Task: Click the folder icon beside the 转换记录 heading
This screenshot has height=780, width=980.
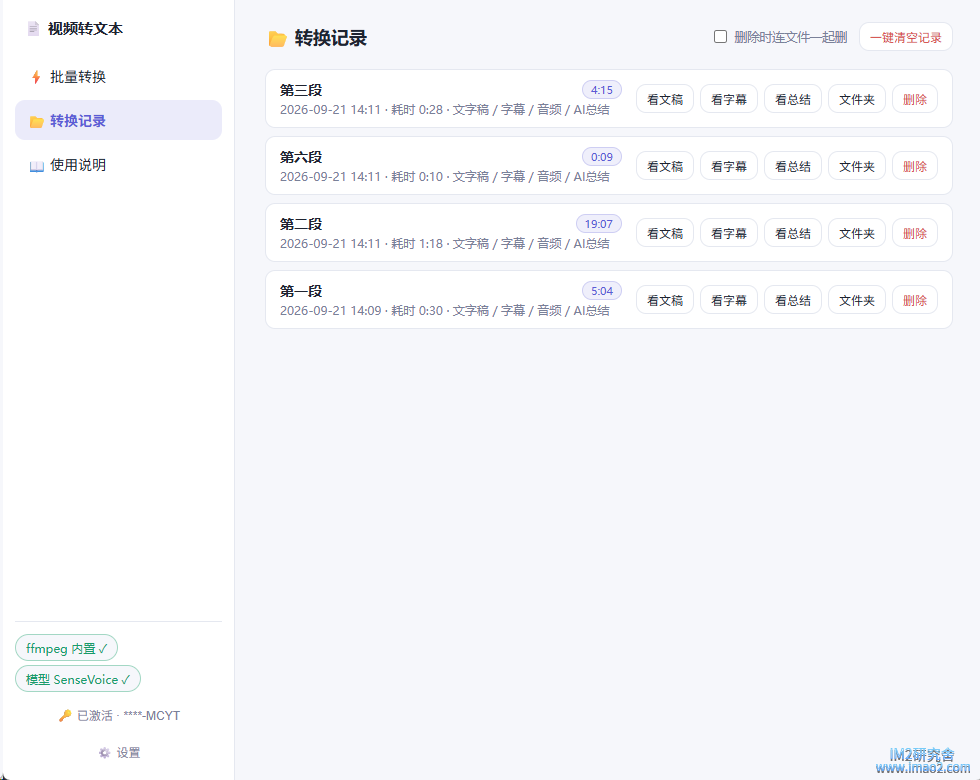Action: pyautogui.click(x=278, y=39)
